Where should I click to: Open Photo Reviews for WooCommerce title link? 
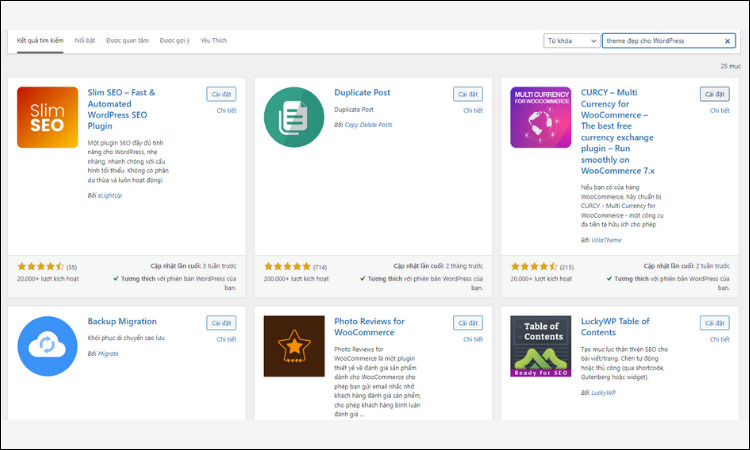pyautogui.click(x=369, y=327)
